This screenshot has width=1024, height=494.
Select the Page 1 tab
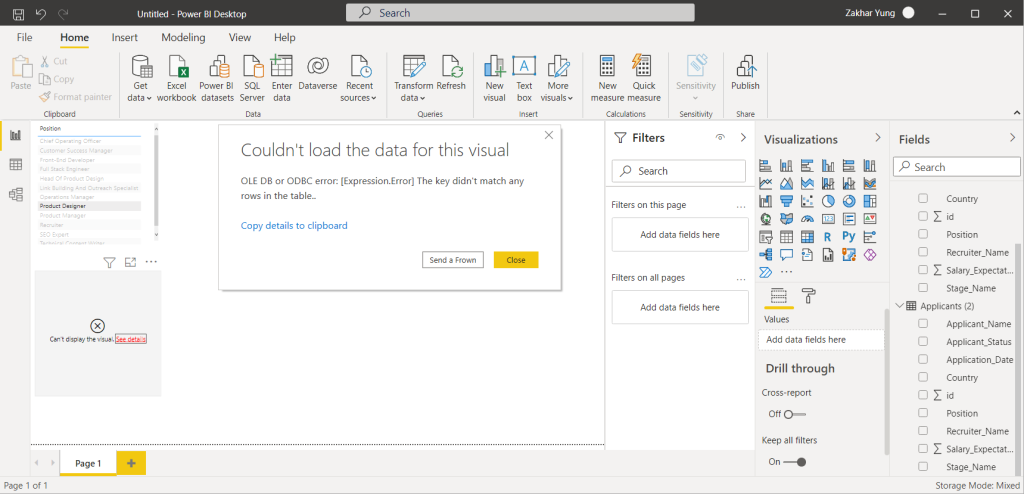pyautogui.click(x=88, y=463)
